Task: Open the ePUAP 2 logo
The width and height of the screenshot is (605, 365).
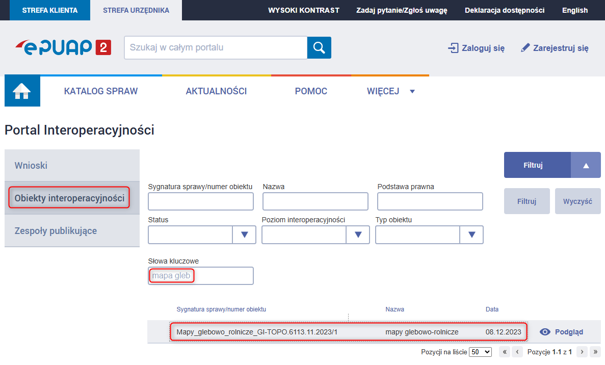Action: click(x=64, y=47)
